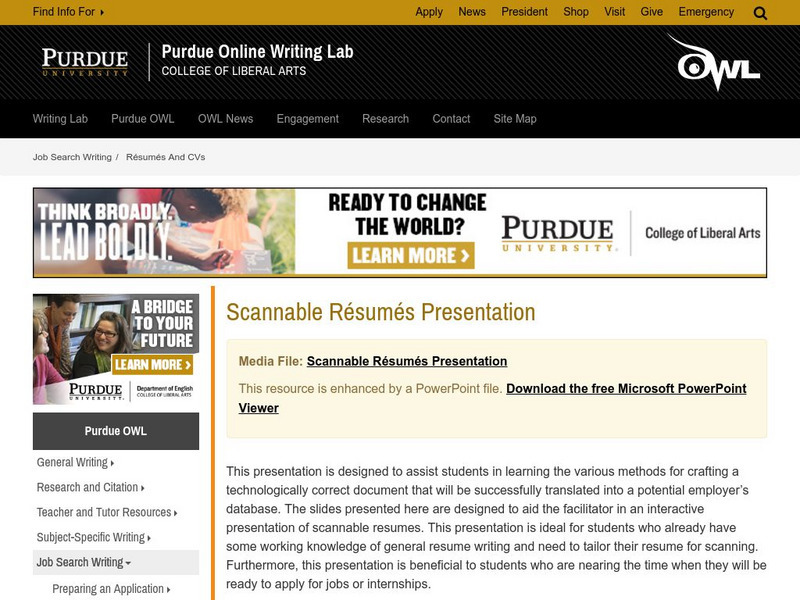Collapse the Job Search Writing section
Viewport: 800px width, 600px height.
click(x=83, y=562)
